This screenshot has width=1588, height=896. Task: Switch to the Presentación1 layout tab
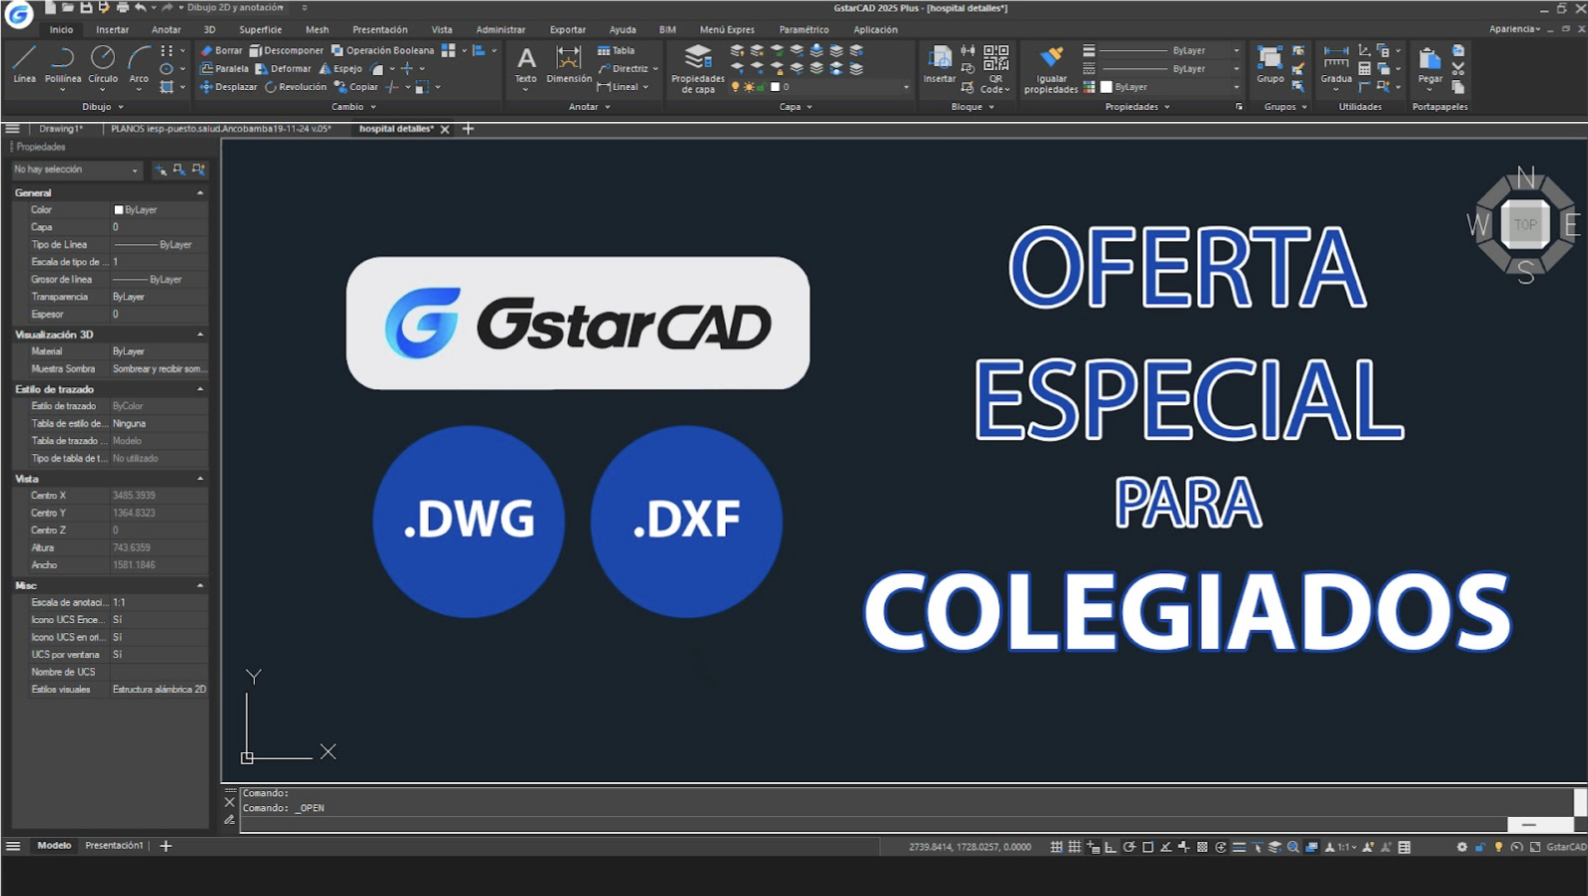point(114,846)
